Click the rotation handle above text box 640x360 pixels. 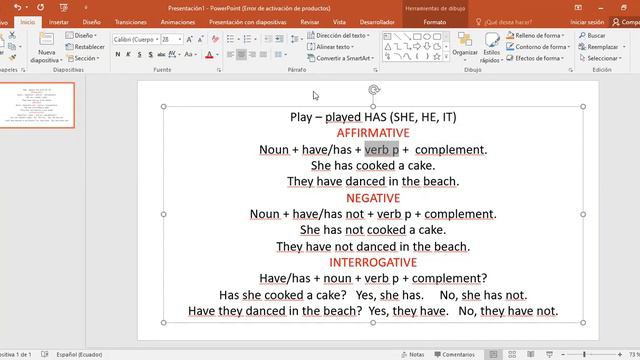tap(373, 90)
